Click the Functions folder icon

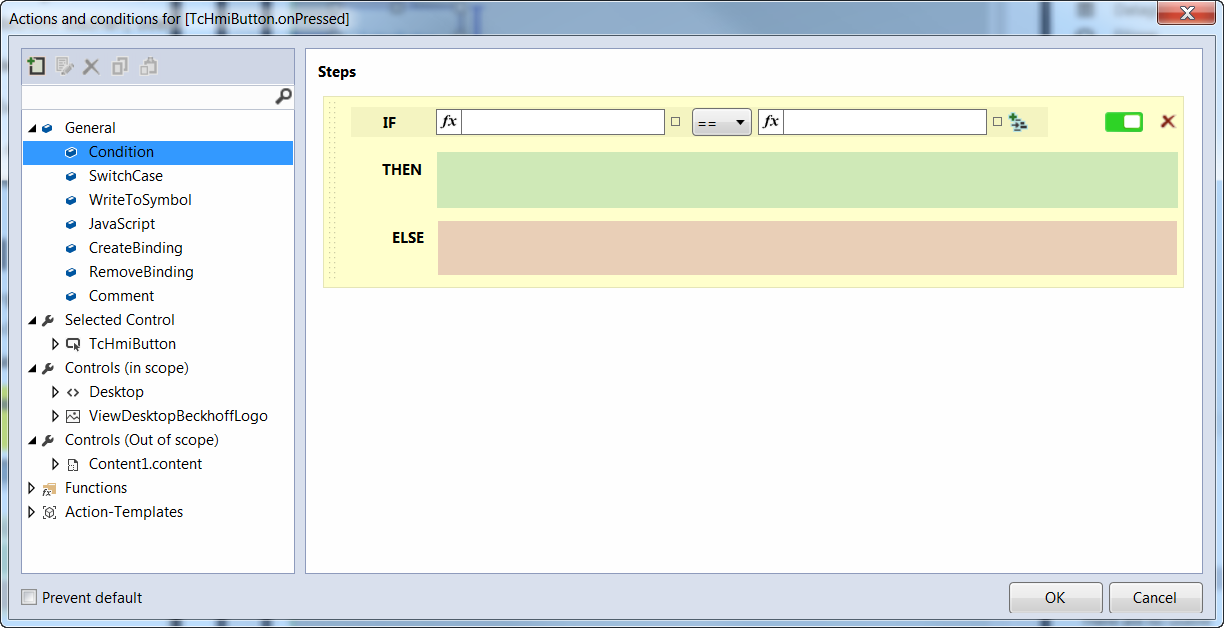tap(48, 488)
